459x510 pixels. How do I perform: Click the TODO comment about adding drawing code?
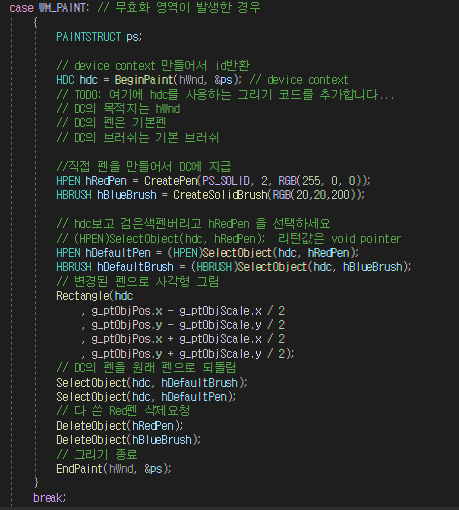tap(225, 95)
